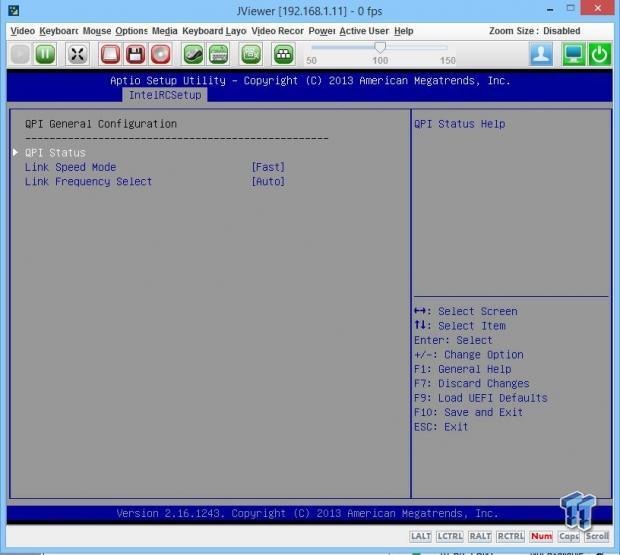Viewport: 620px width, 555px height.
Task: Open the Help menu
Action: click(x=404, y=31)
